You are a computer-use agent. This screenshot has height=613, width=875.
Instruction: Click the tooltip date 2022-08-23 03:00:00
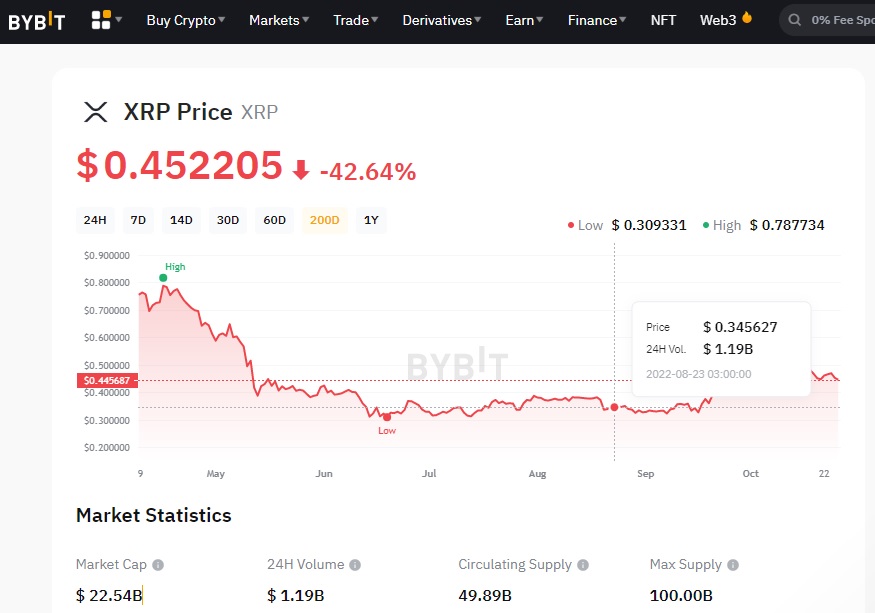(x=699, y=374)
